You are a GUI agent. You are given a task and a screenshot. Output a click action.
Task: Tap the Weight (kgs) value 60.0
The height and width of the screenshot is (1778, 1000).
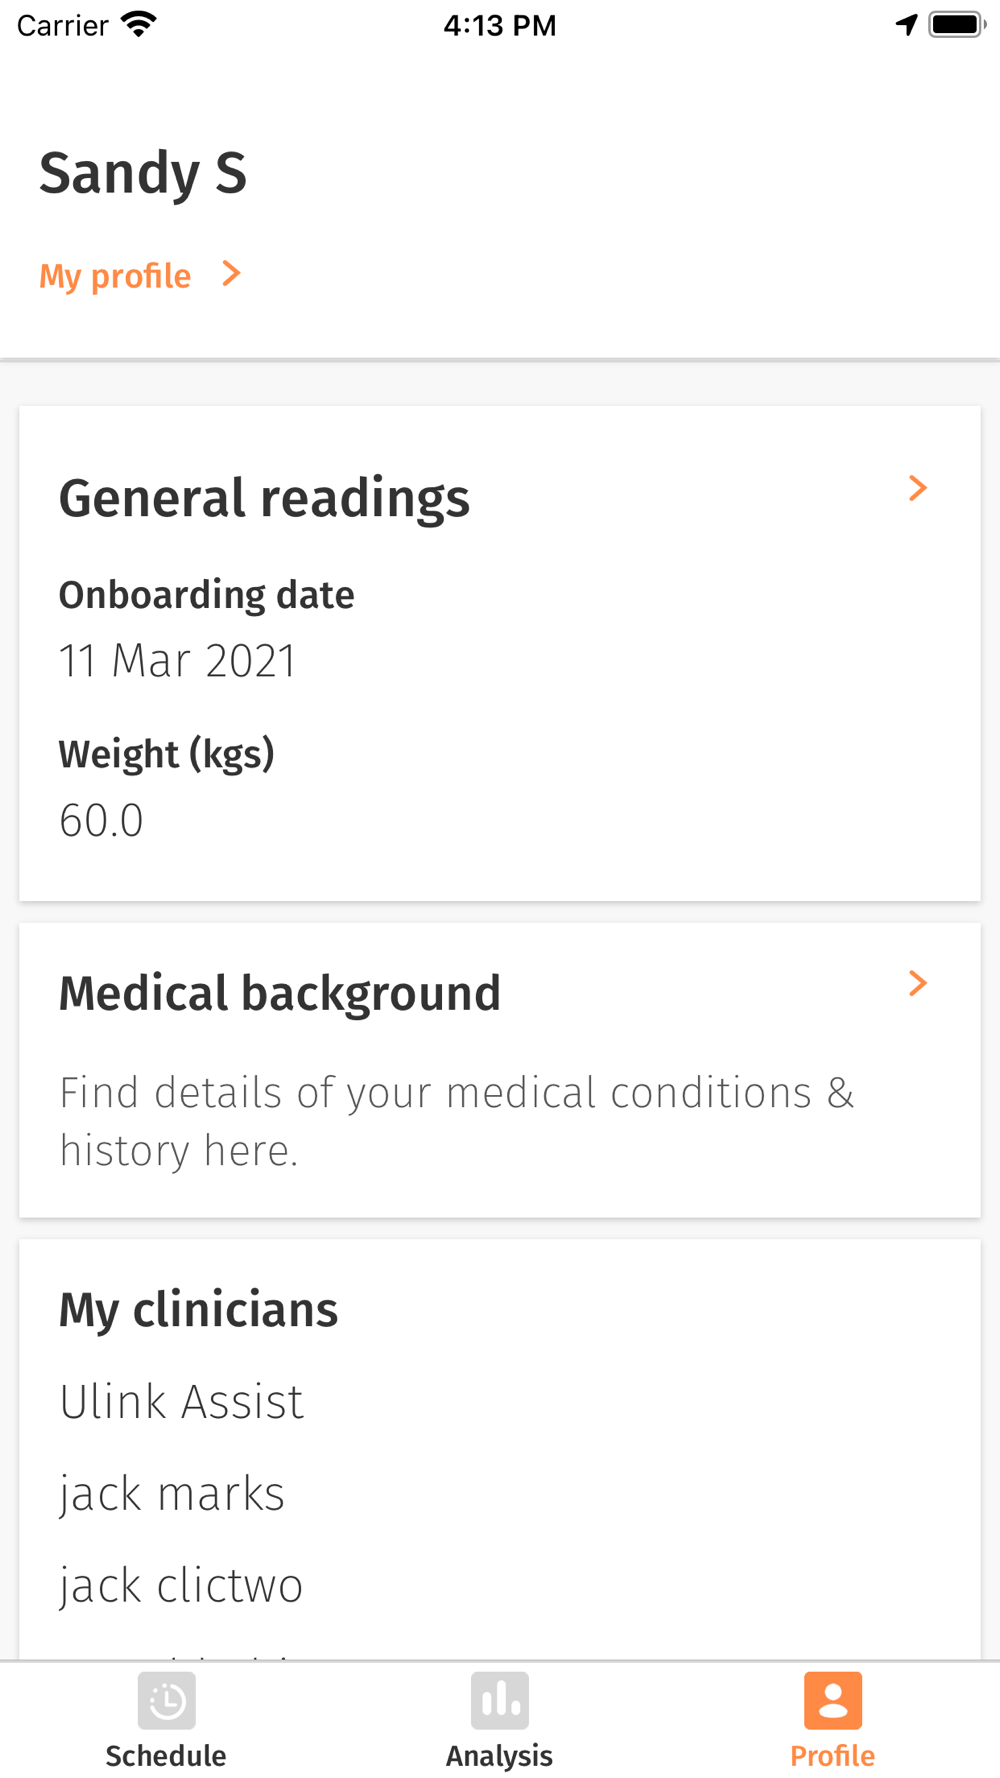pos(101,820)
